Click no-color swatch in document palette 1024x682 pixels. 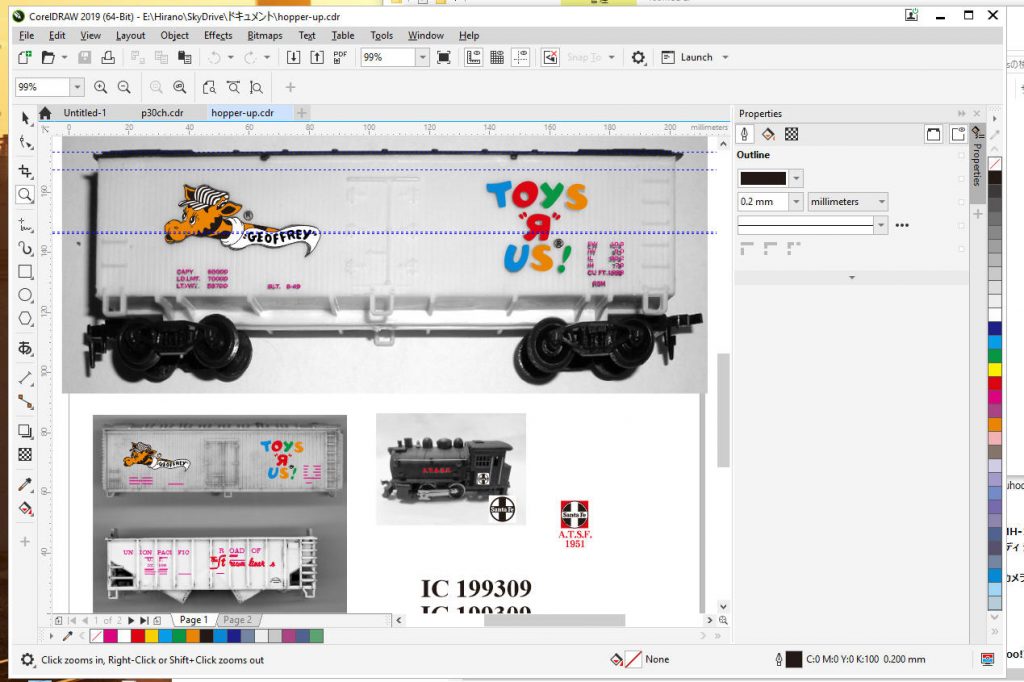tap(97, 636)
